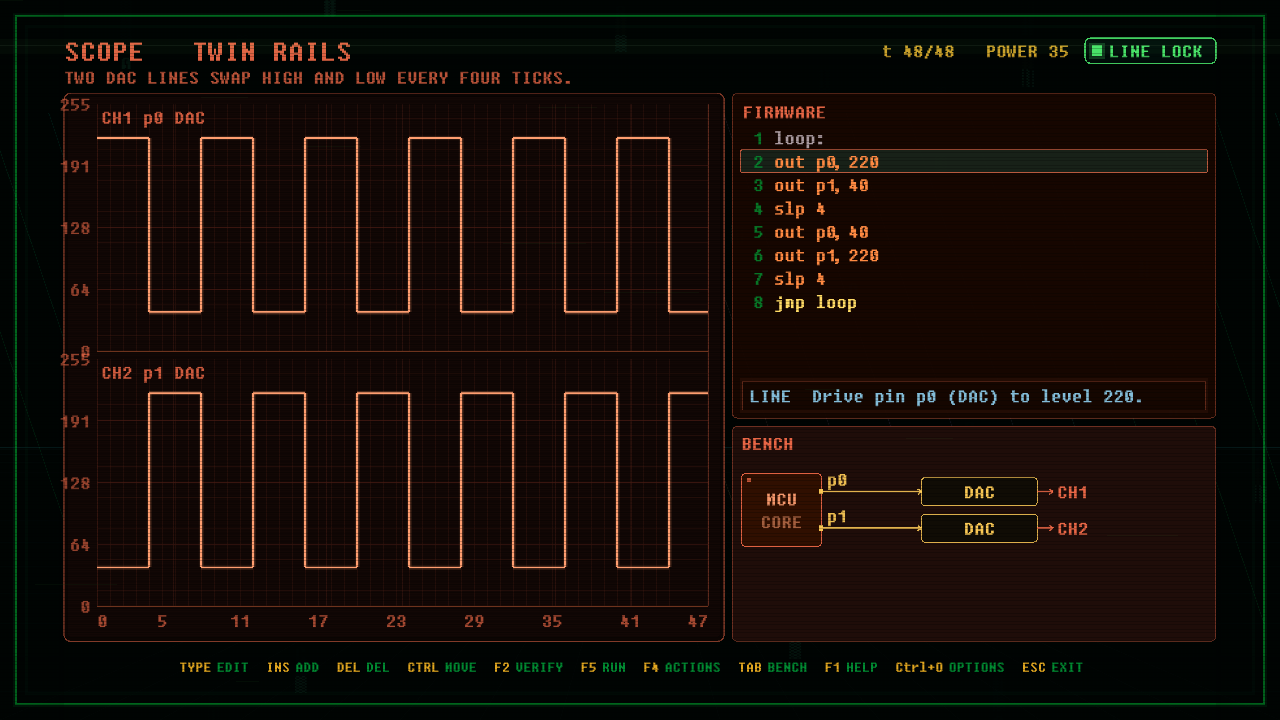Click the BENCH panel title
This screenshot has width=1280, height=720.
click(x=768, y=444)
